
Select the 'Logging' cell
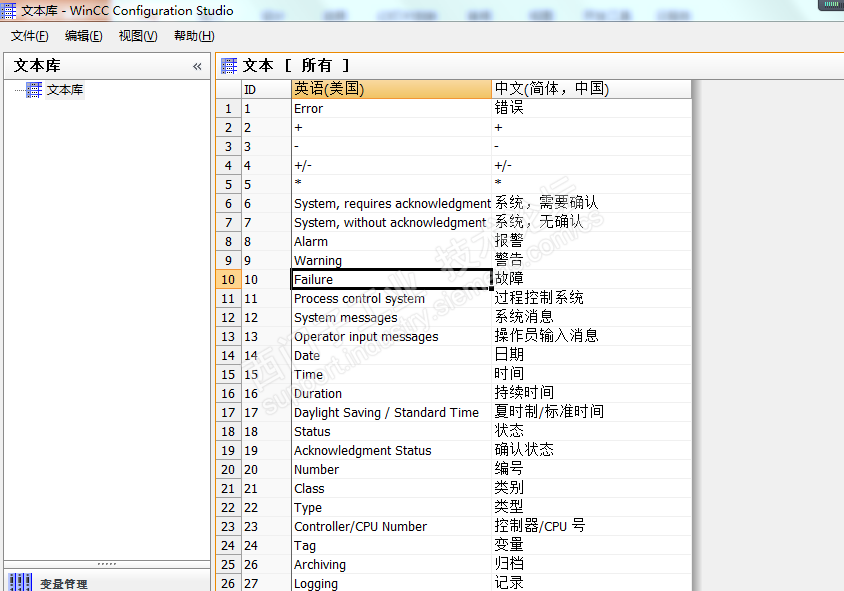pos(391,583)
